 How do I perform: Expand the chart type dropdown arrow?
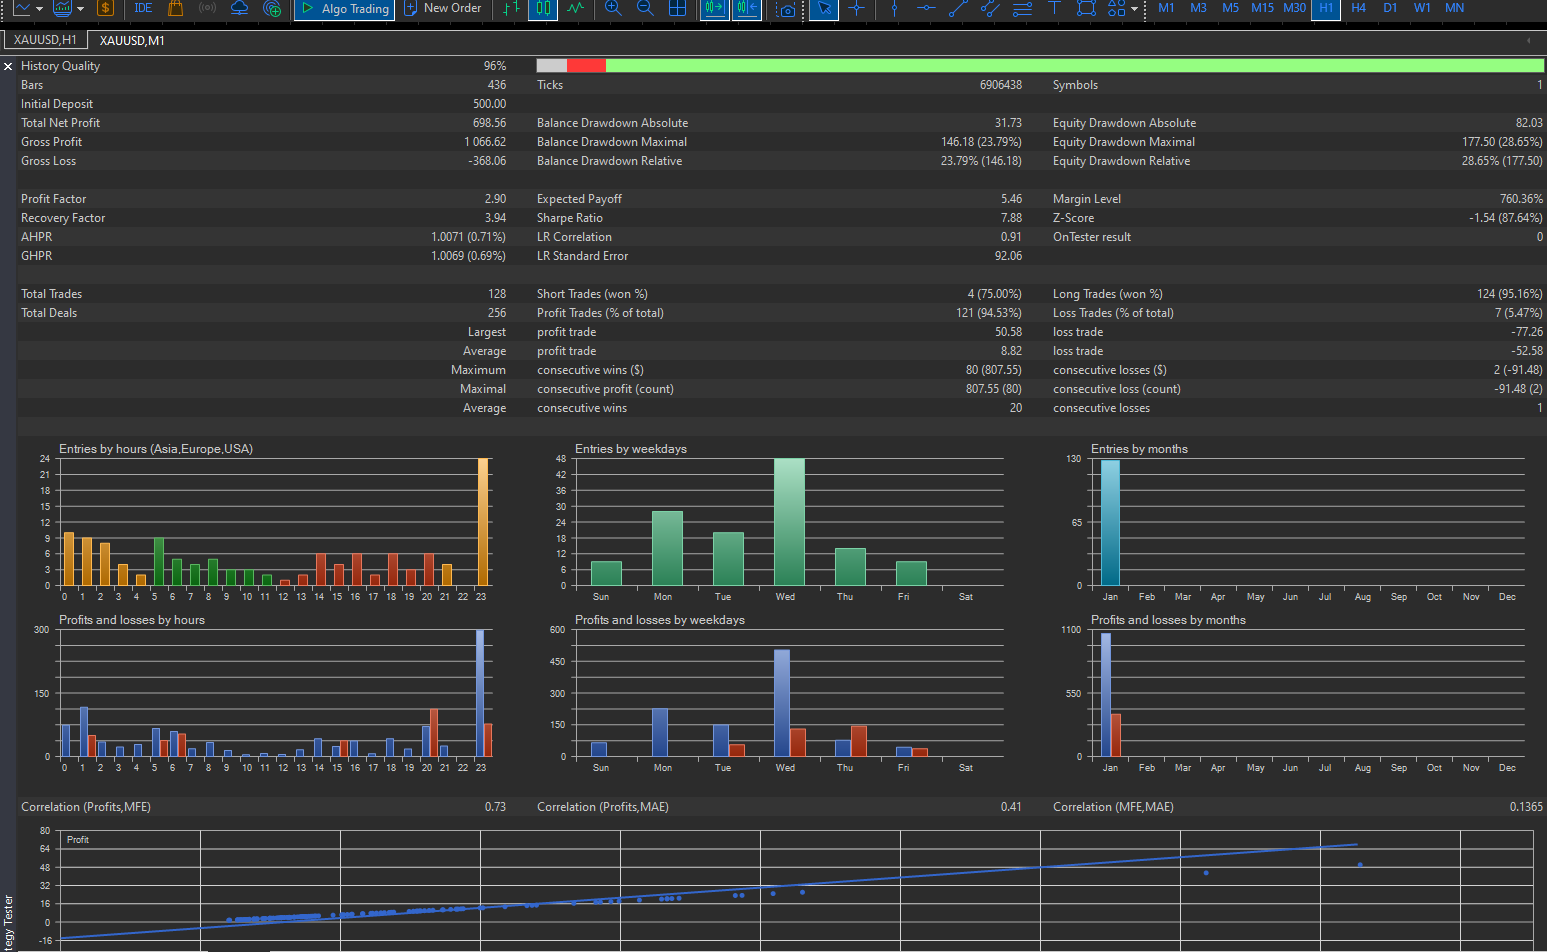coord(39,8)
